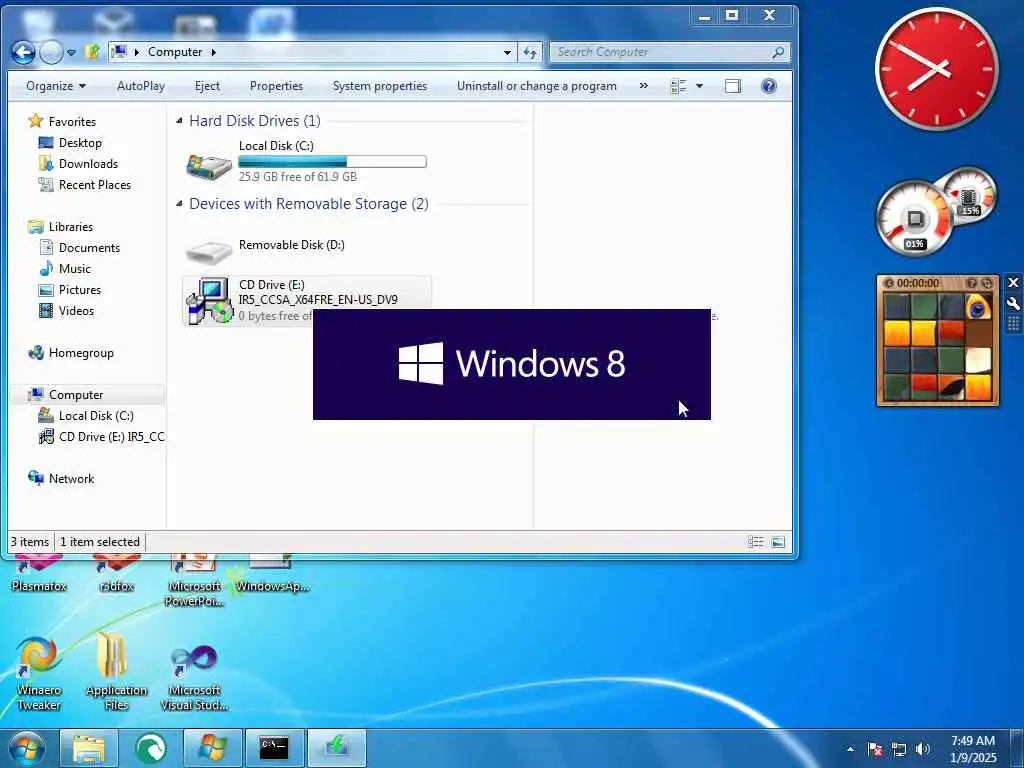Click the Windows flag taskbar button

tap(213, 748)
